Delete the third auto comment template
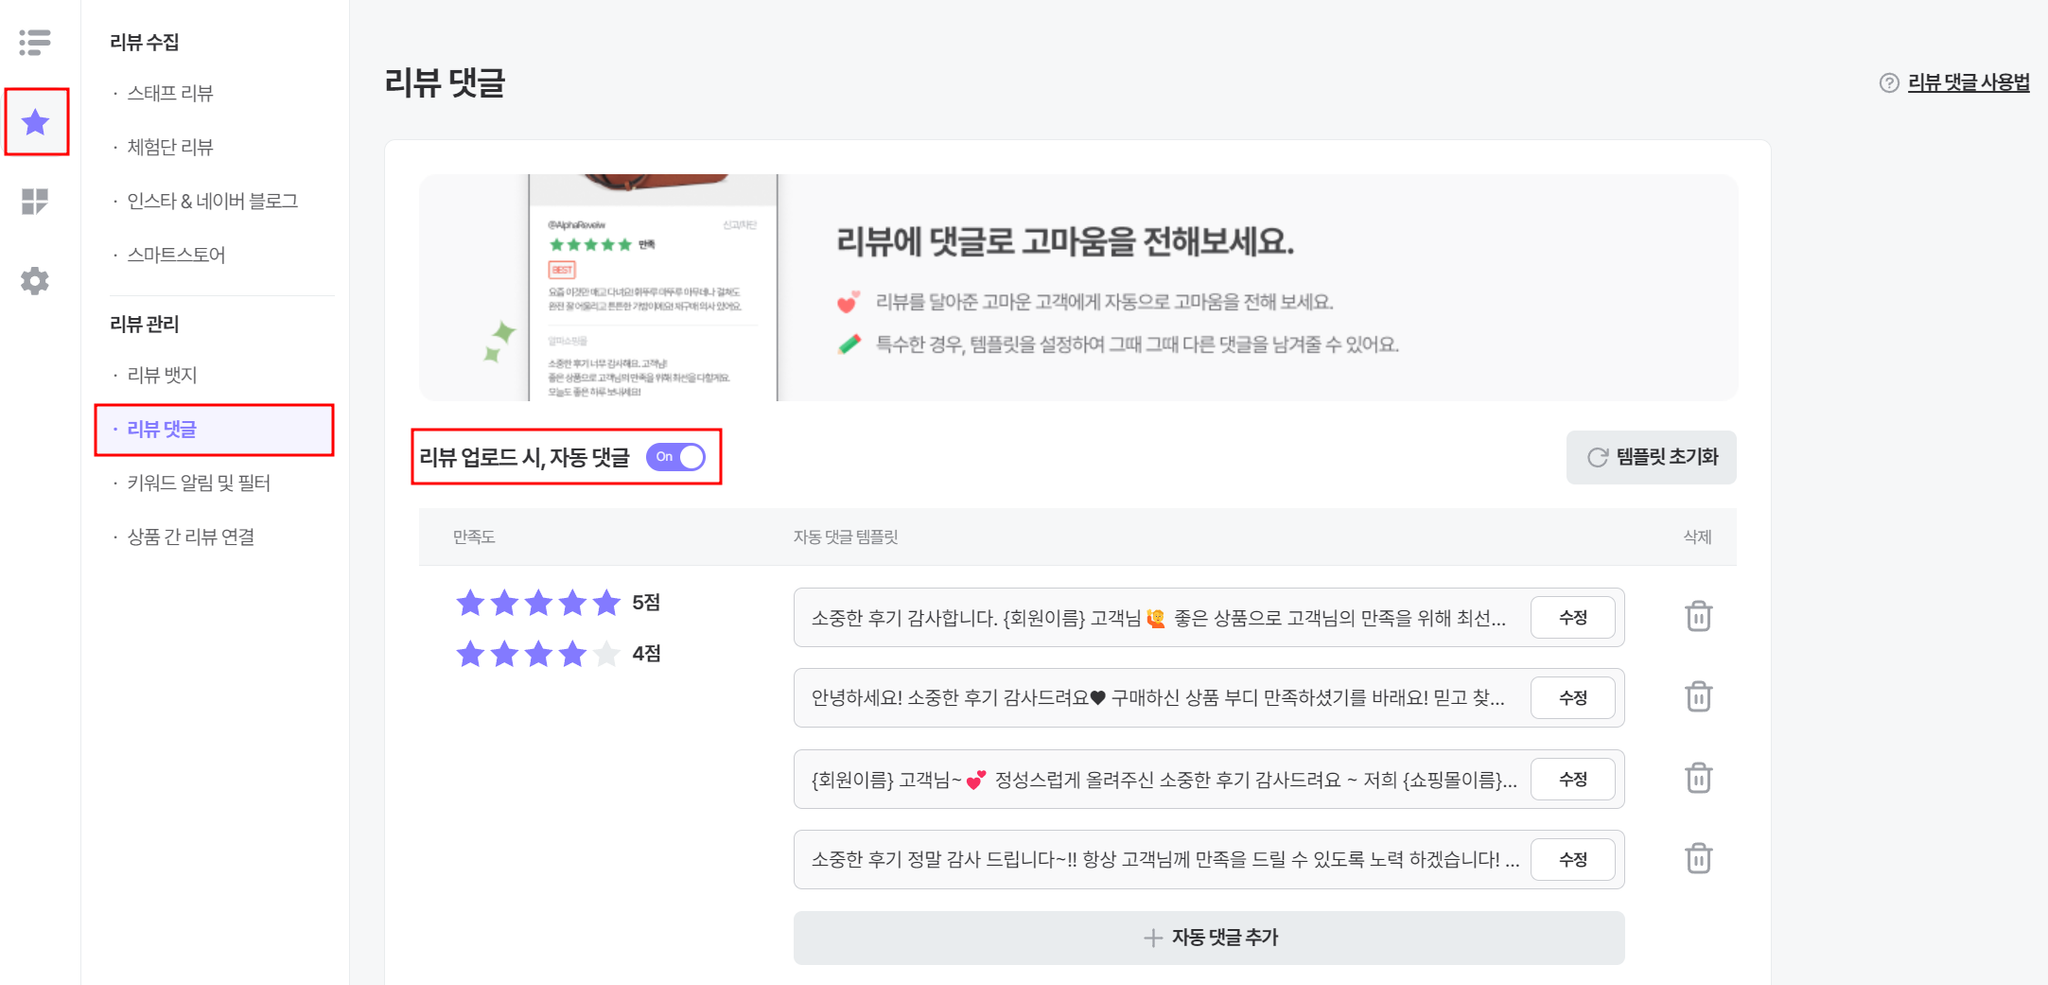 (x=1698, y=778)
